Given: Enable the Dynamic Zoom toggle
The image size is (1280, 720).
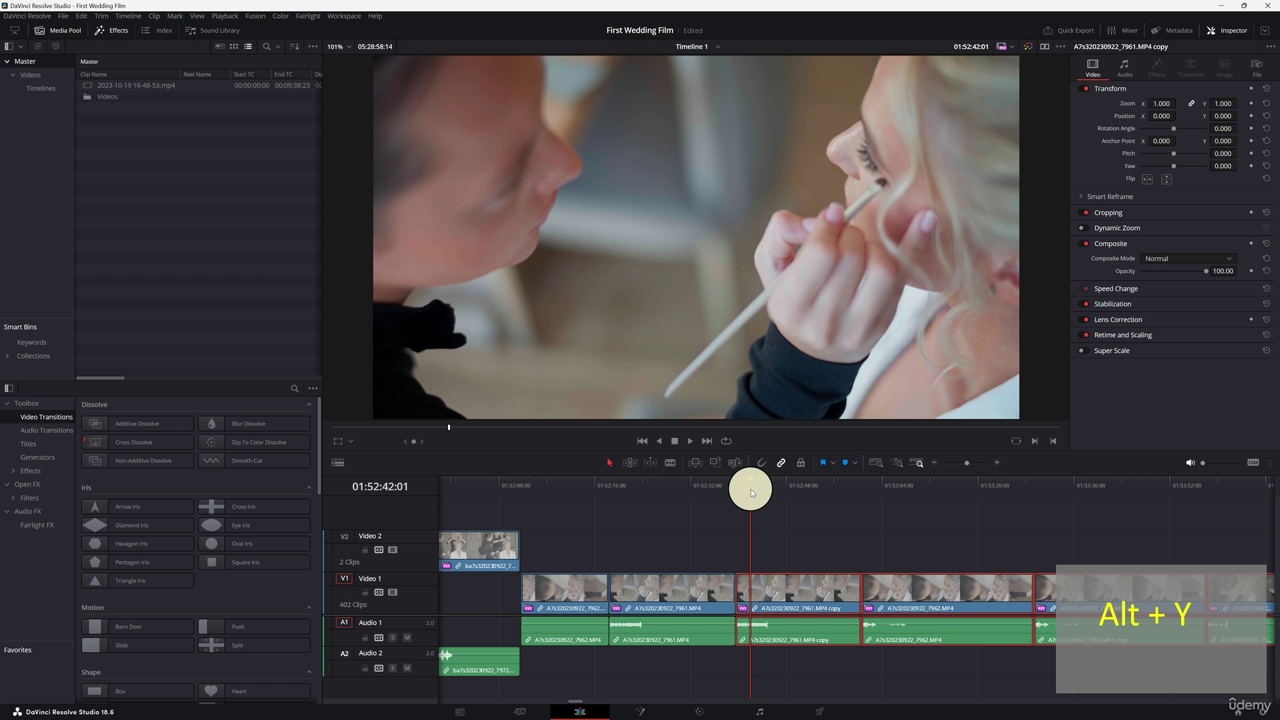Looking at the screenshot, I should [1081, 228].
